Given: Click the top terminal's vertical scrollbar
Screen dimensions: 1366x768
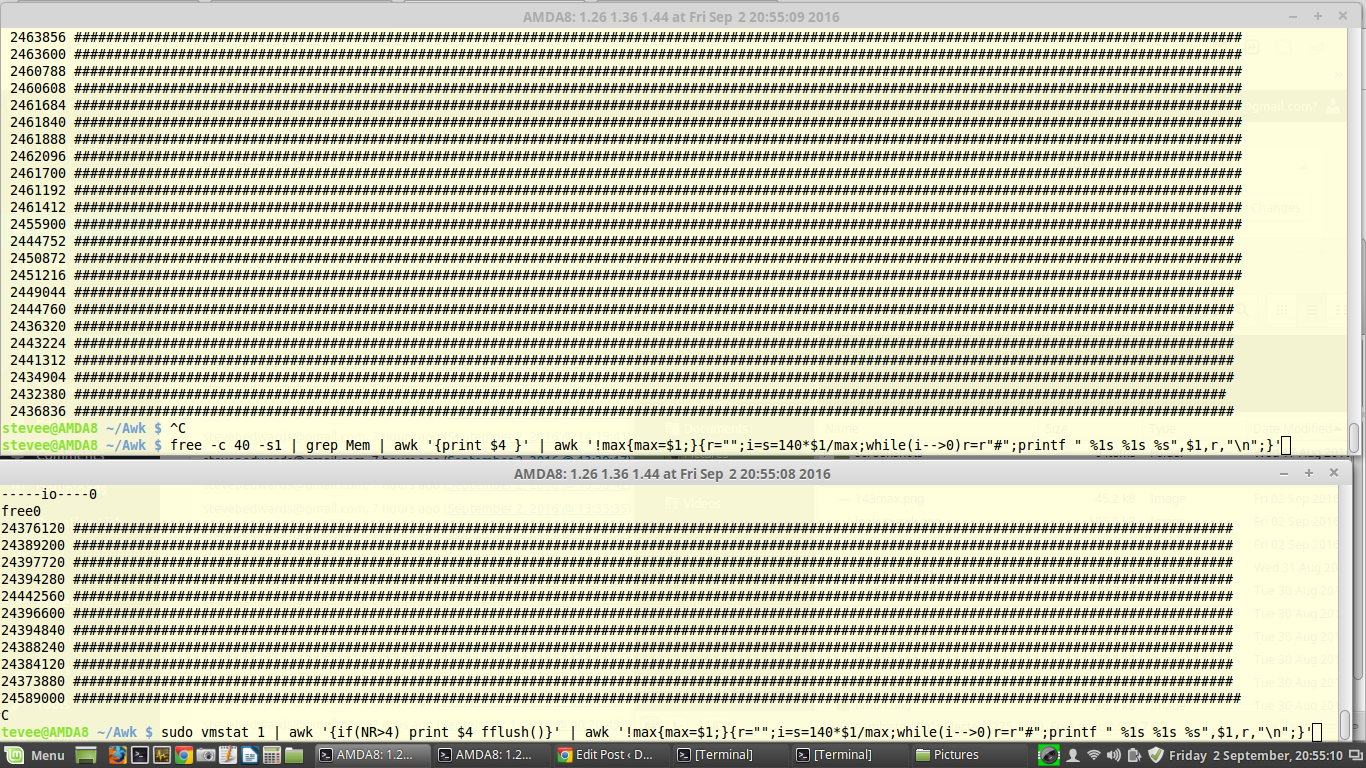Looking at the screenshot, I should pos(1354,438).
